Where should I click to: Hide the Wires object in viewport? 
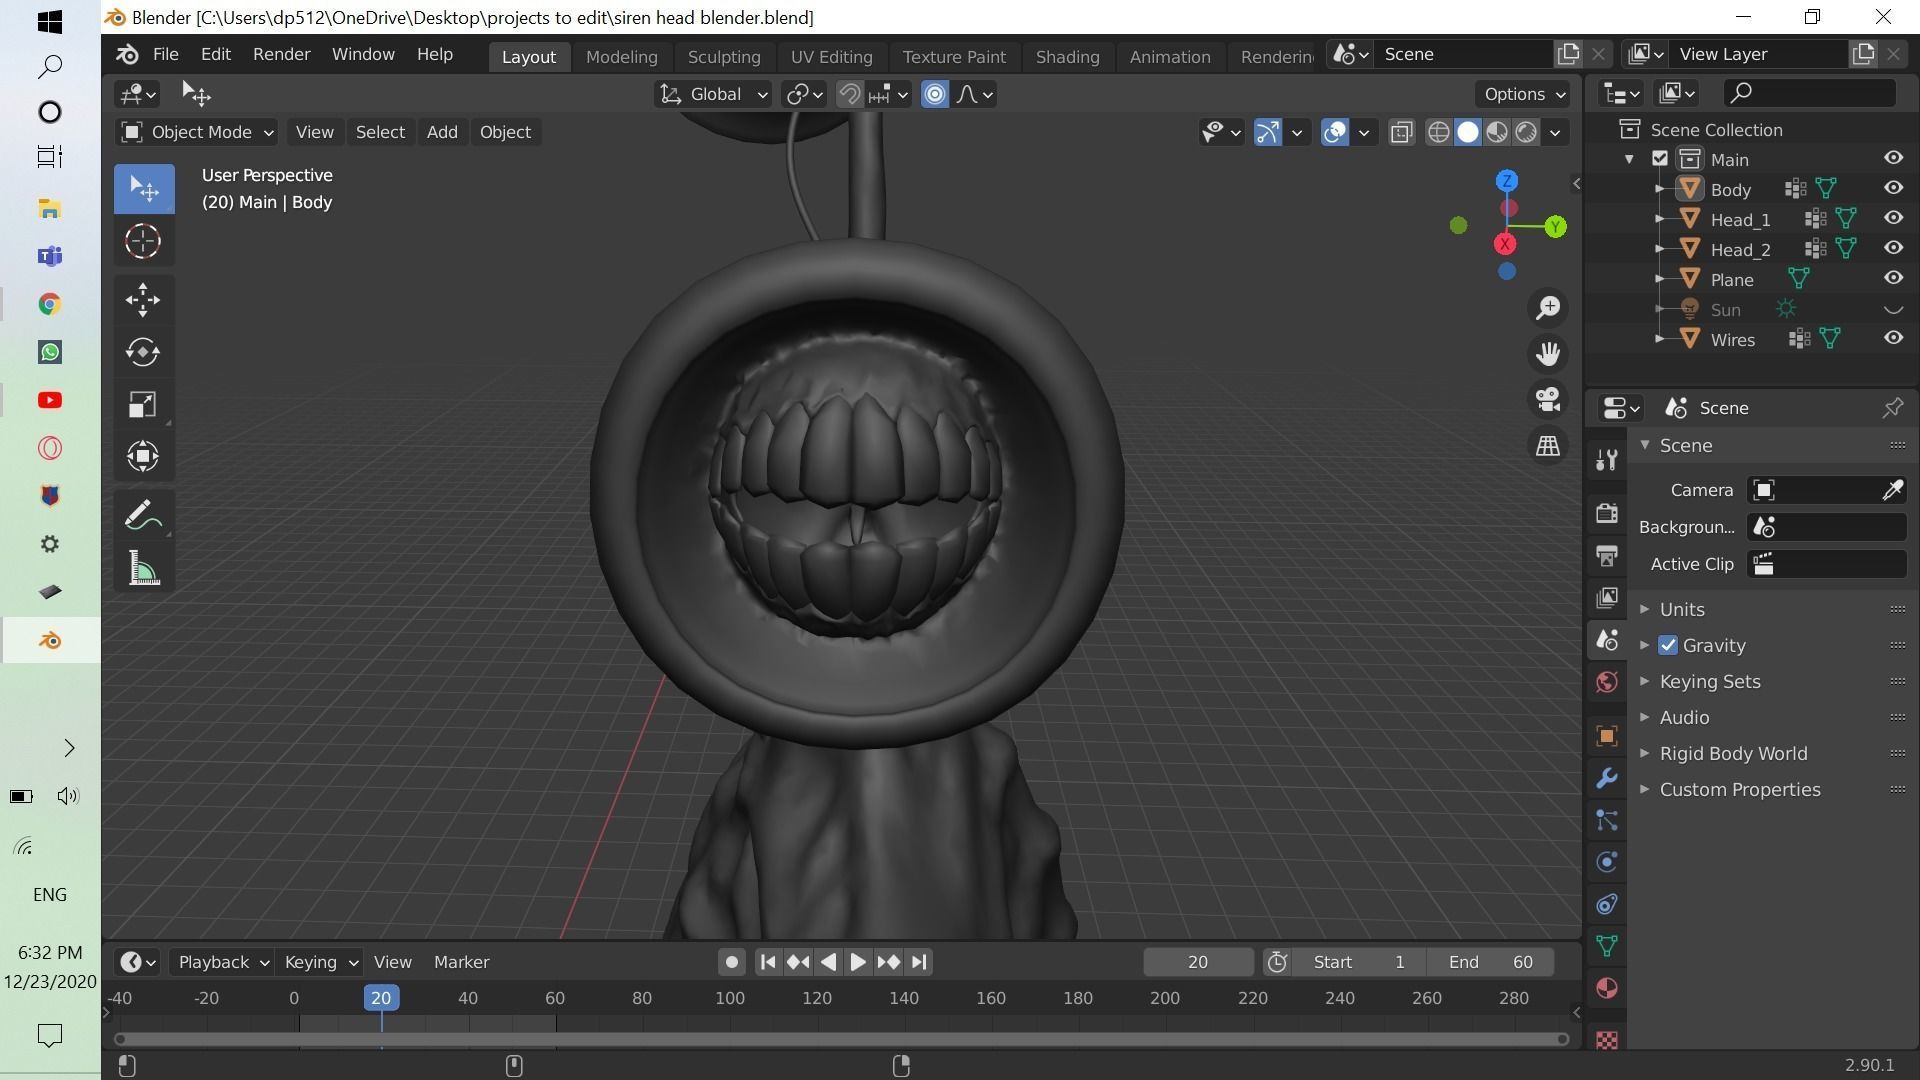[x=1893, y=338]
